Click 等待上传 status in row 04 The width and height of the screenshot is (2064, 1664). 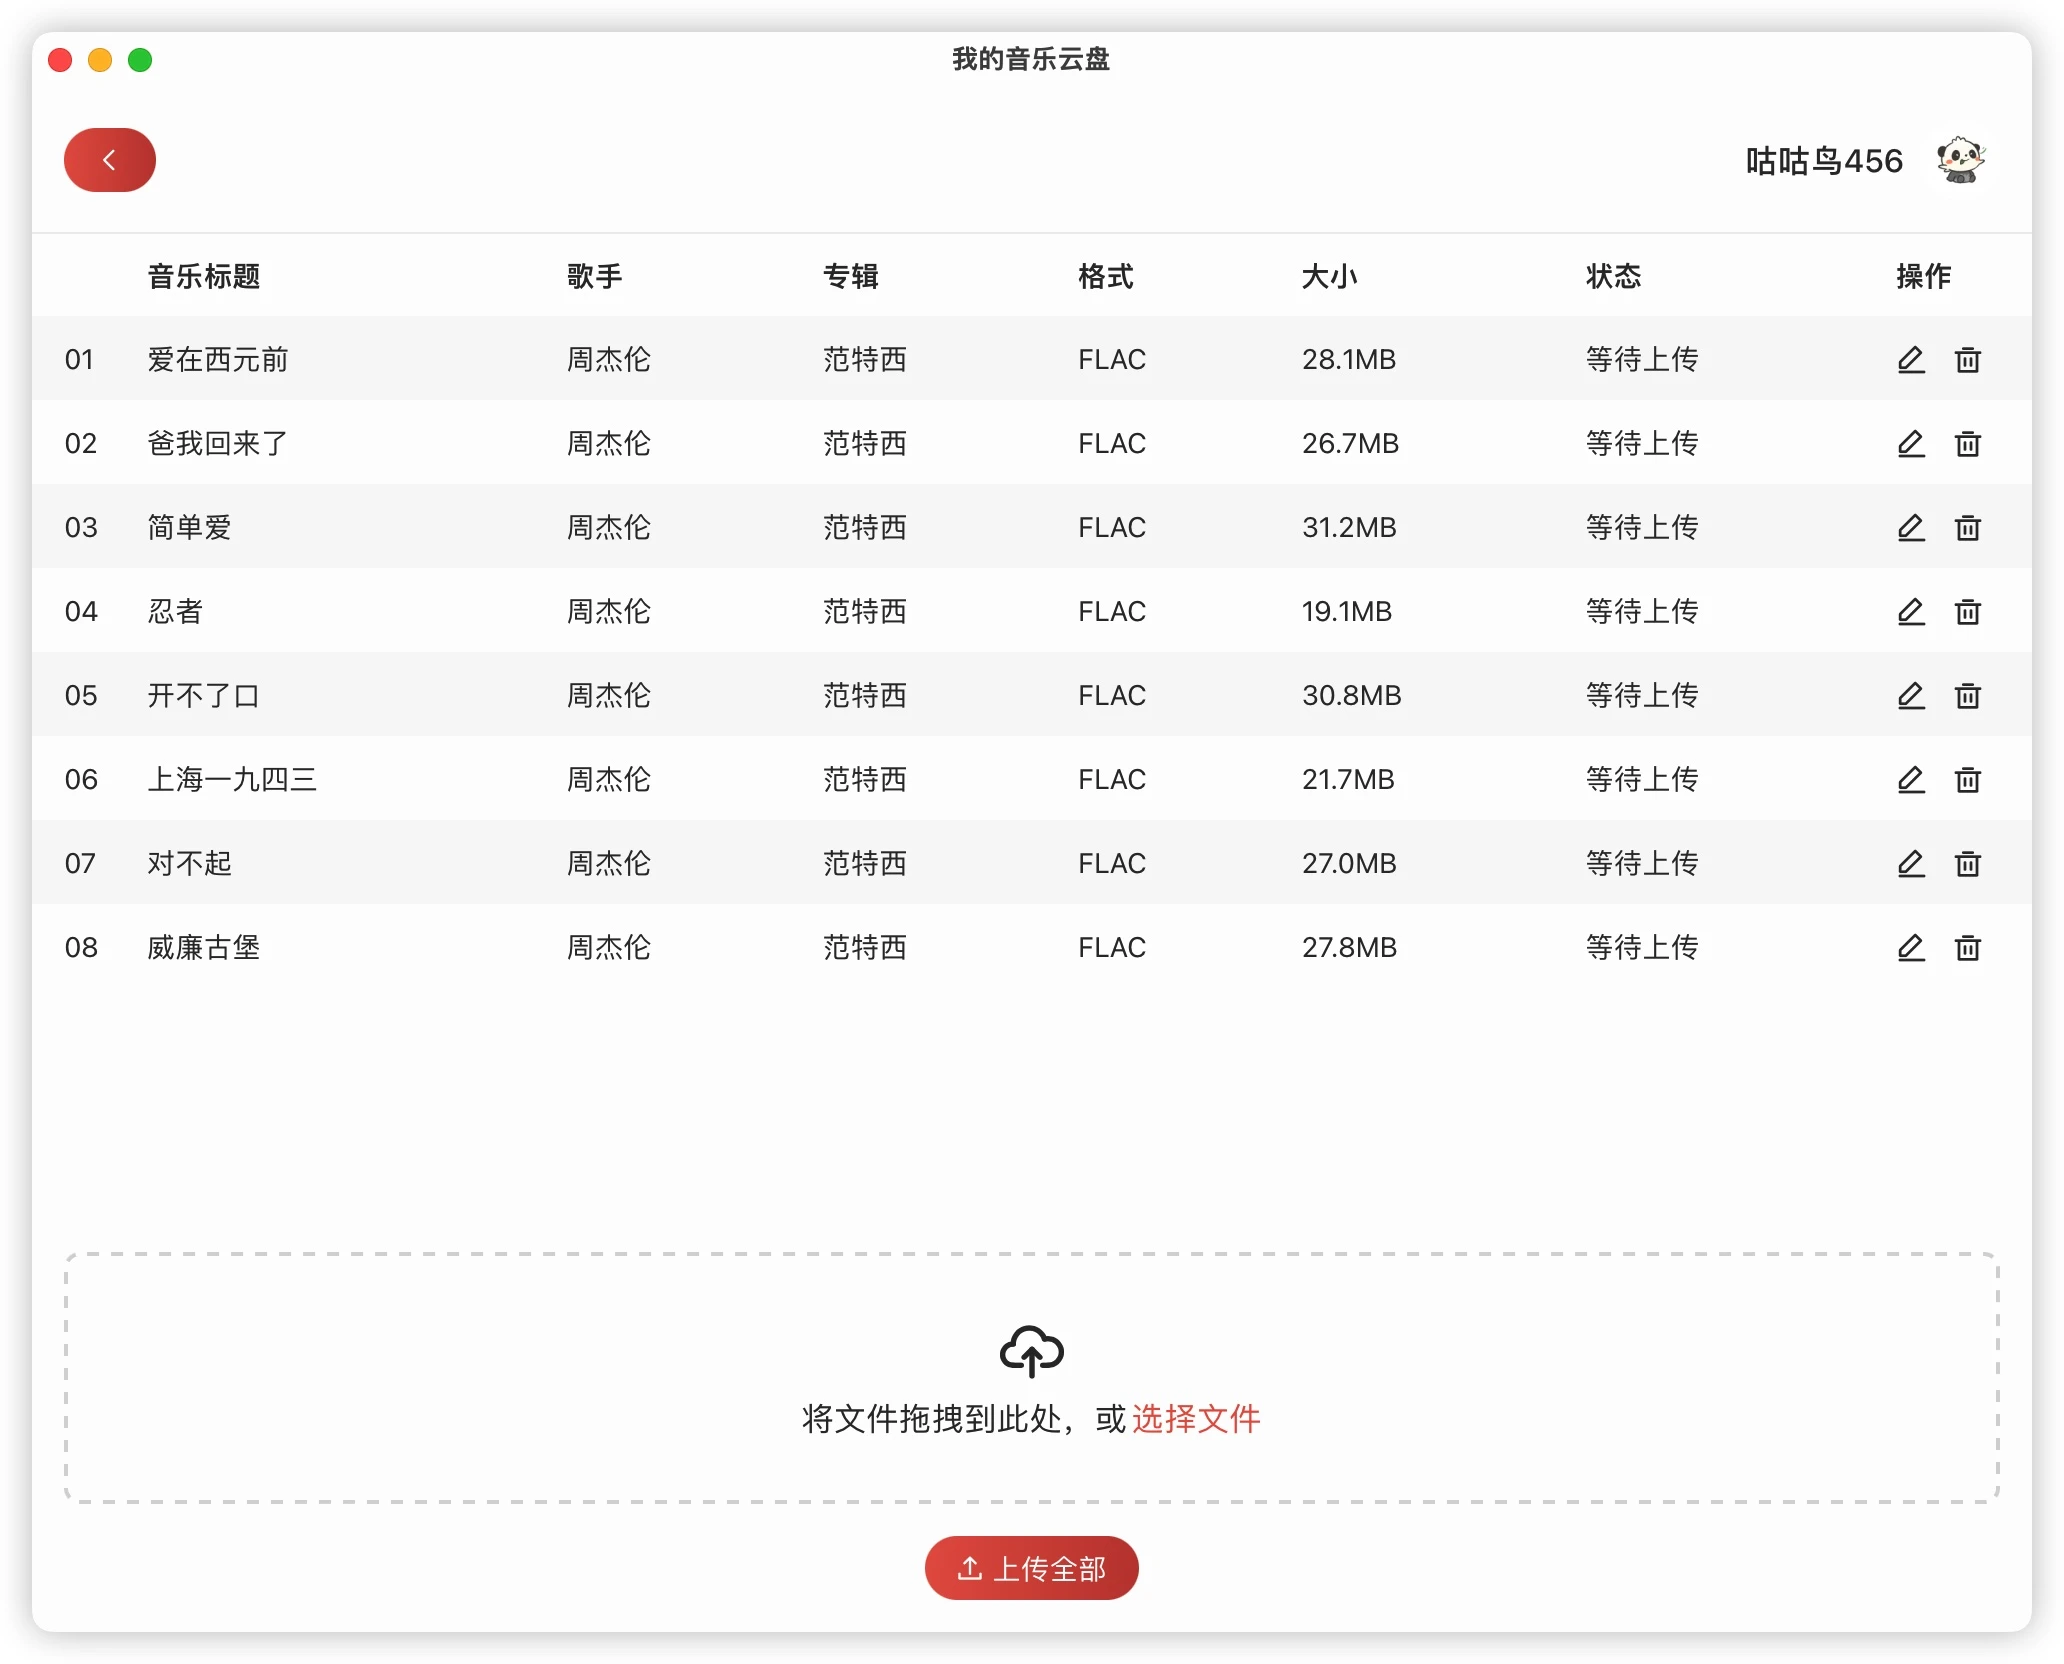pos(1642,611)
